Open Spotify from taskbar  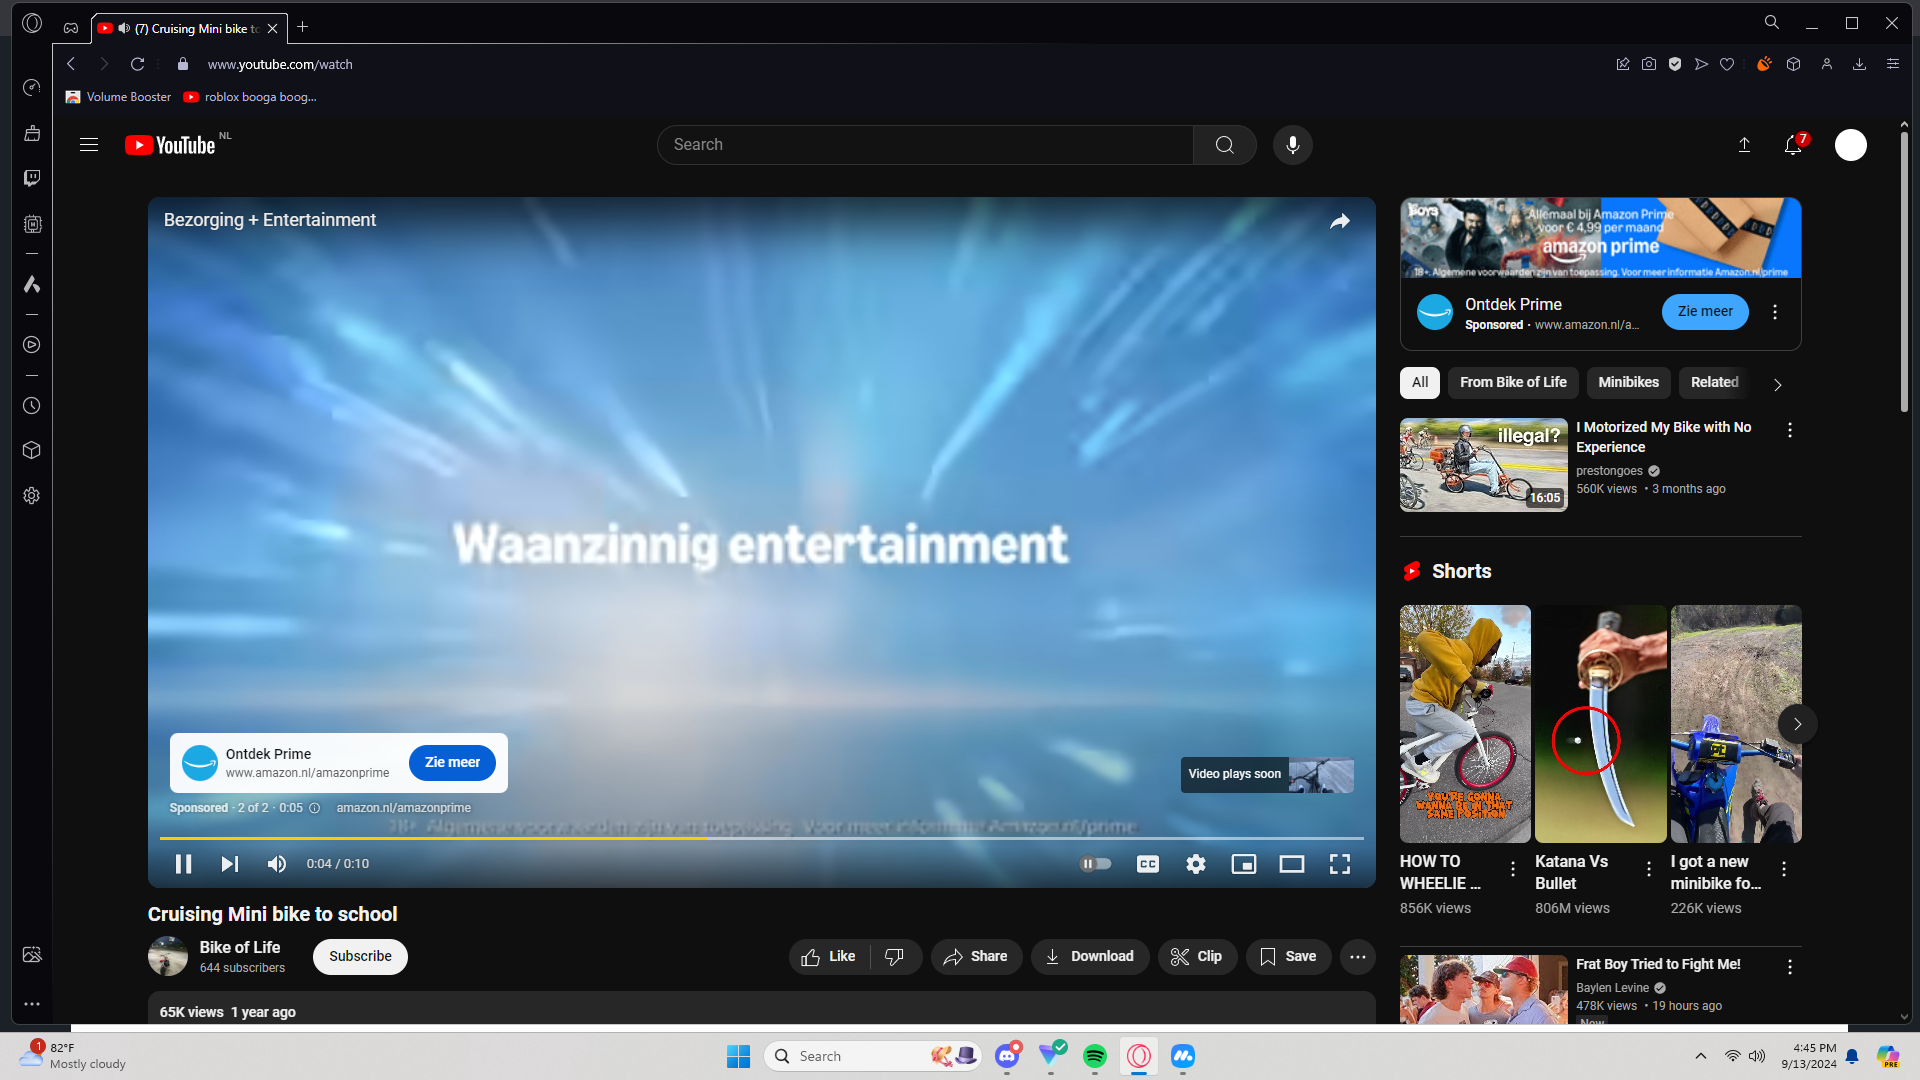(x=1095, y=1056)
